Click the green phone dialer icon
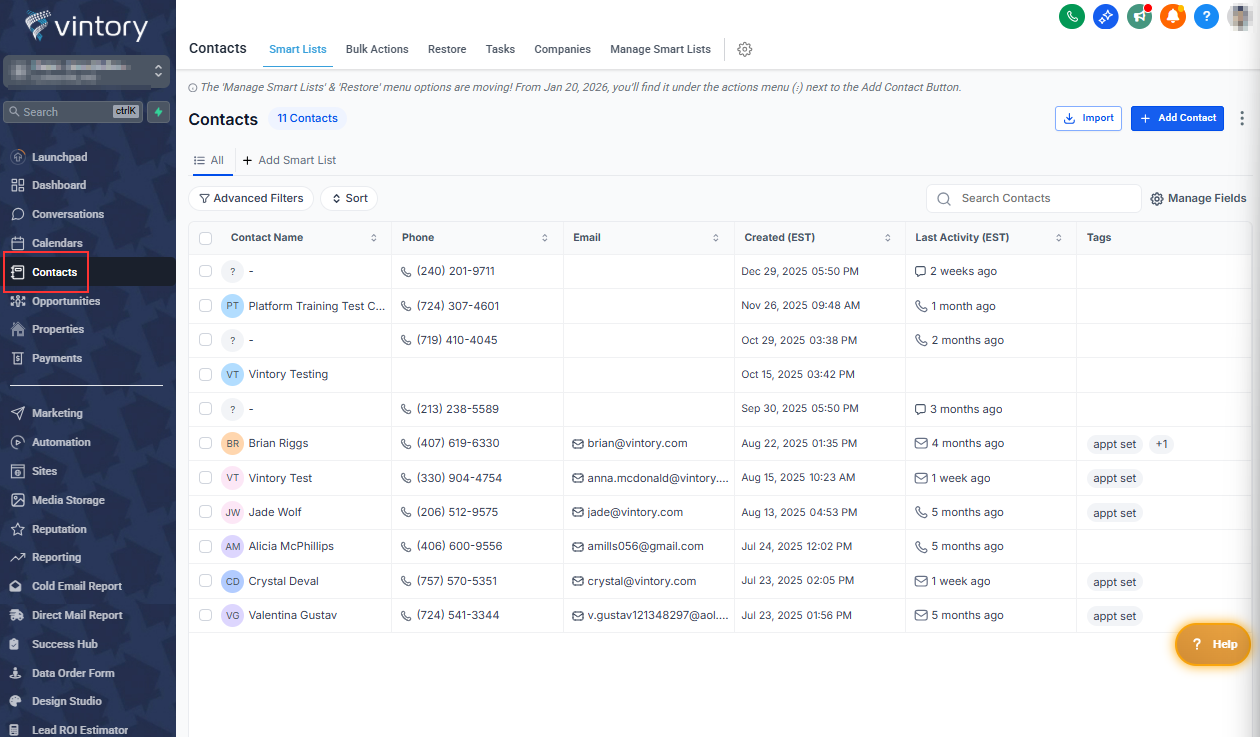This screenshot has height=737, width=1260. [1072, 16]
